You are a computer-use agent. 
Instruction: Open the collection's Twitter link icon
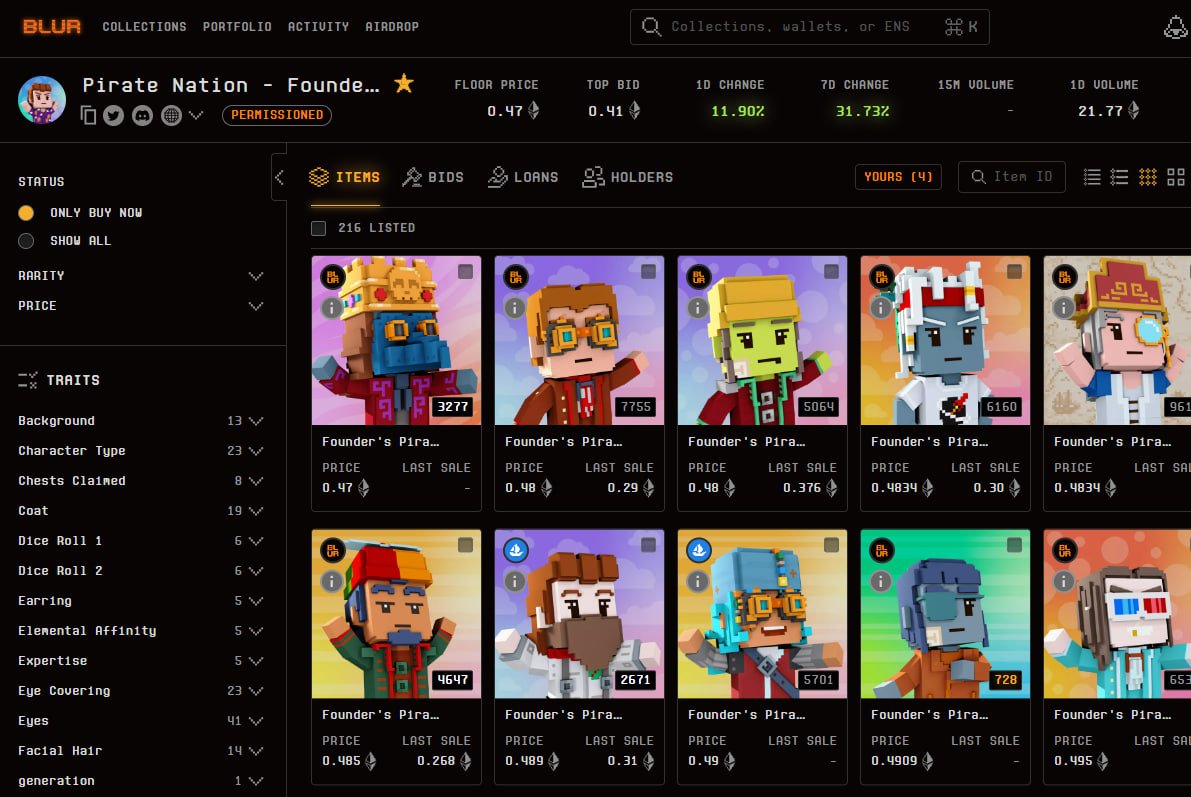click(114, 115)
